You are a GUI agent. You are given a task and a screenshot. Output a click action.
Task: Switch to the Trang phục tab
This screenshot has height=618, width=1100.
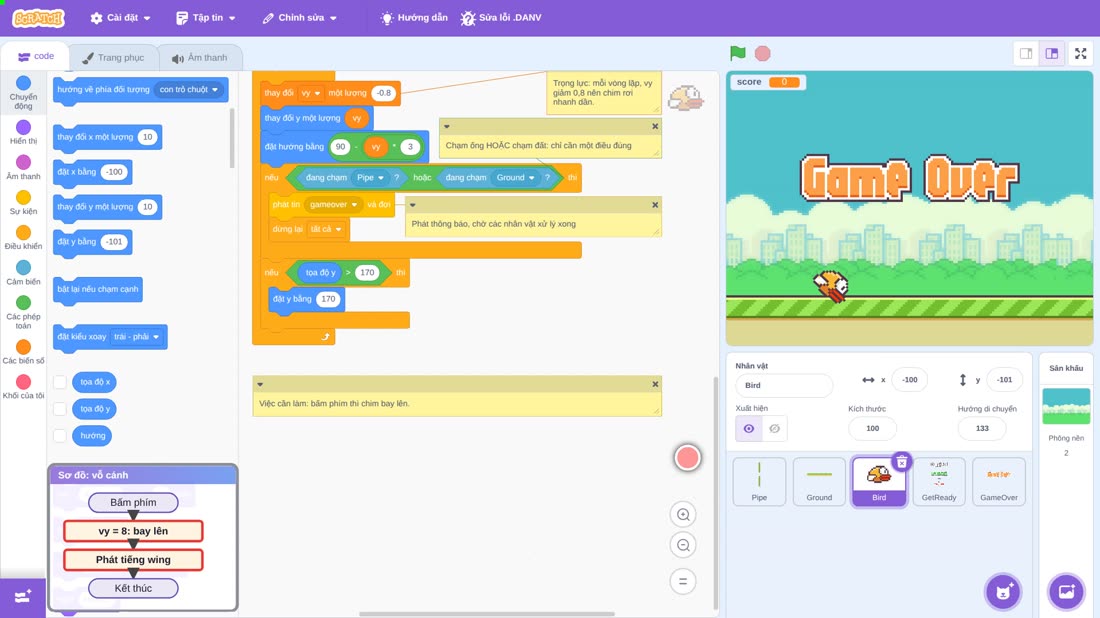113,58
